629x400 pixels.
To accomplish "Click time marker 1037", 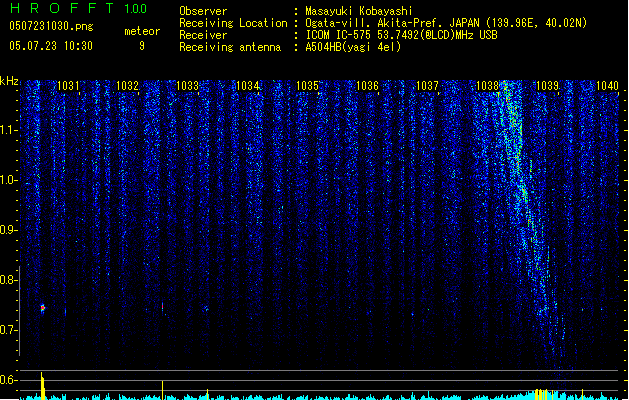I will pyautogui.click(x=428, y=86).
